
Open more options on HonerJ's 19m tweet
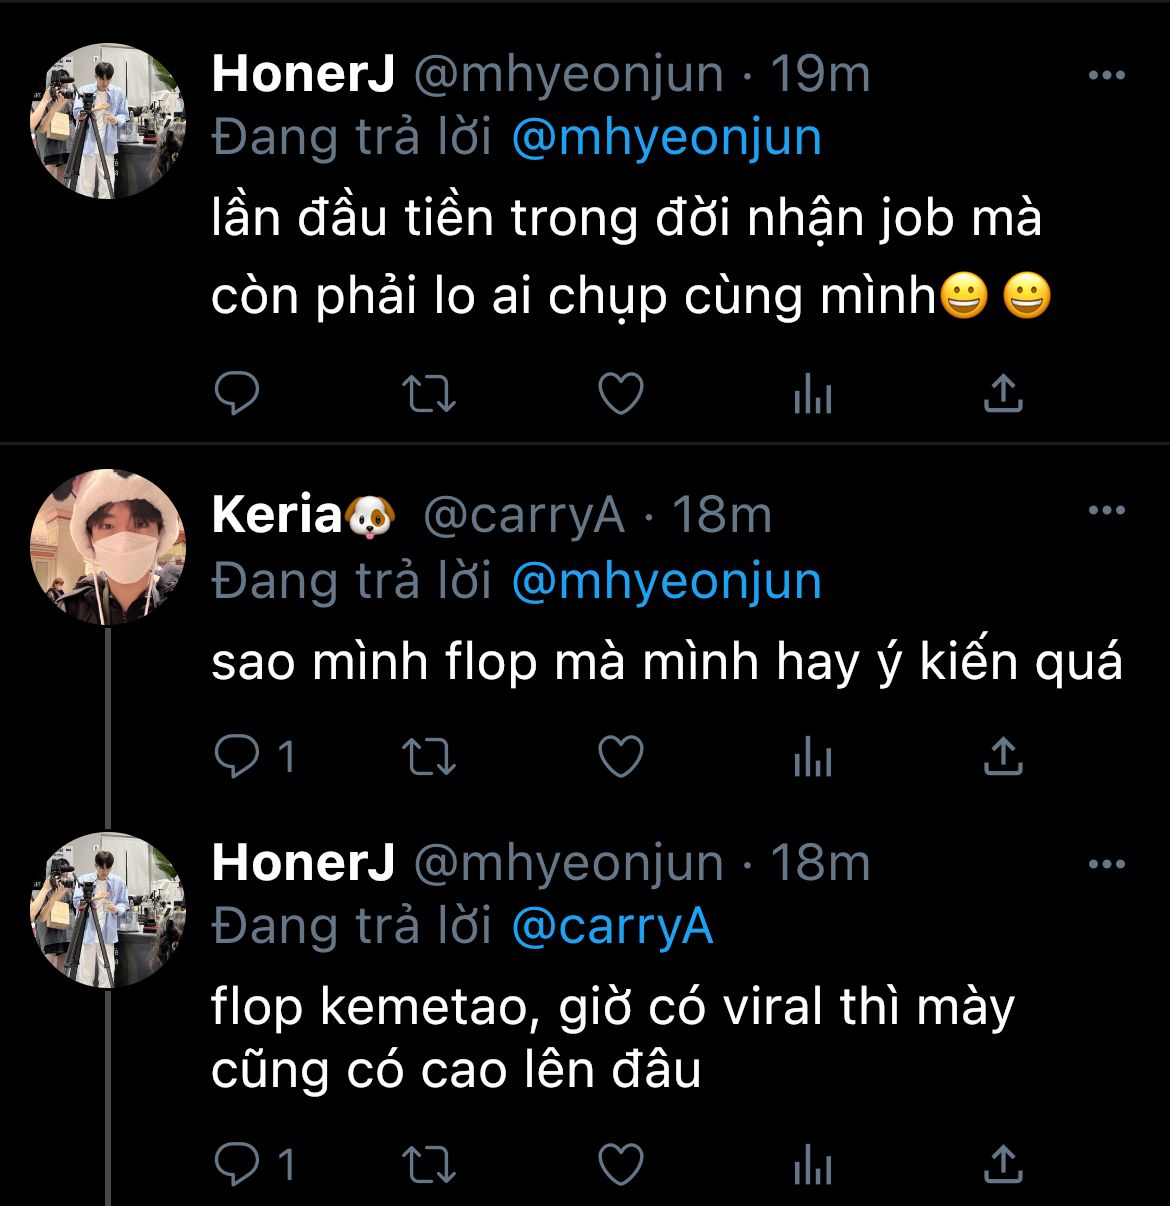tap(1106, 76)
